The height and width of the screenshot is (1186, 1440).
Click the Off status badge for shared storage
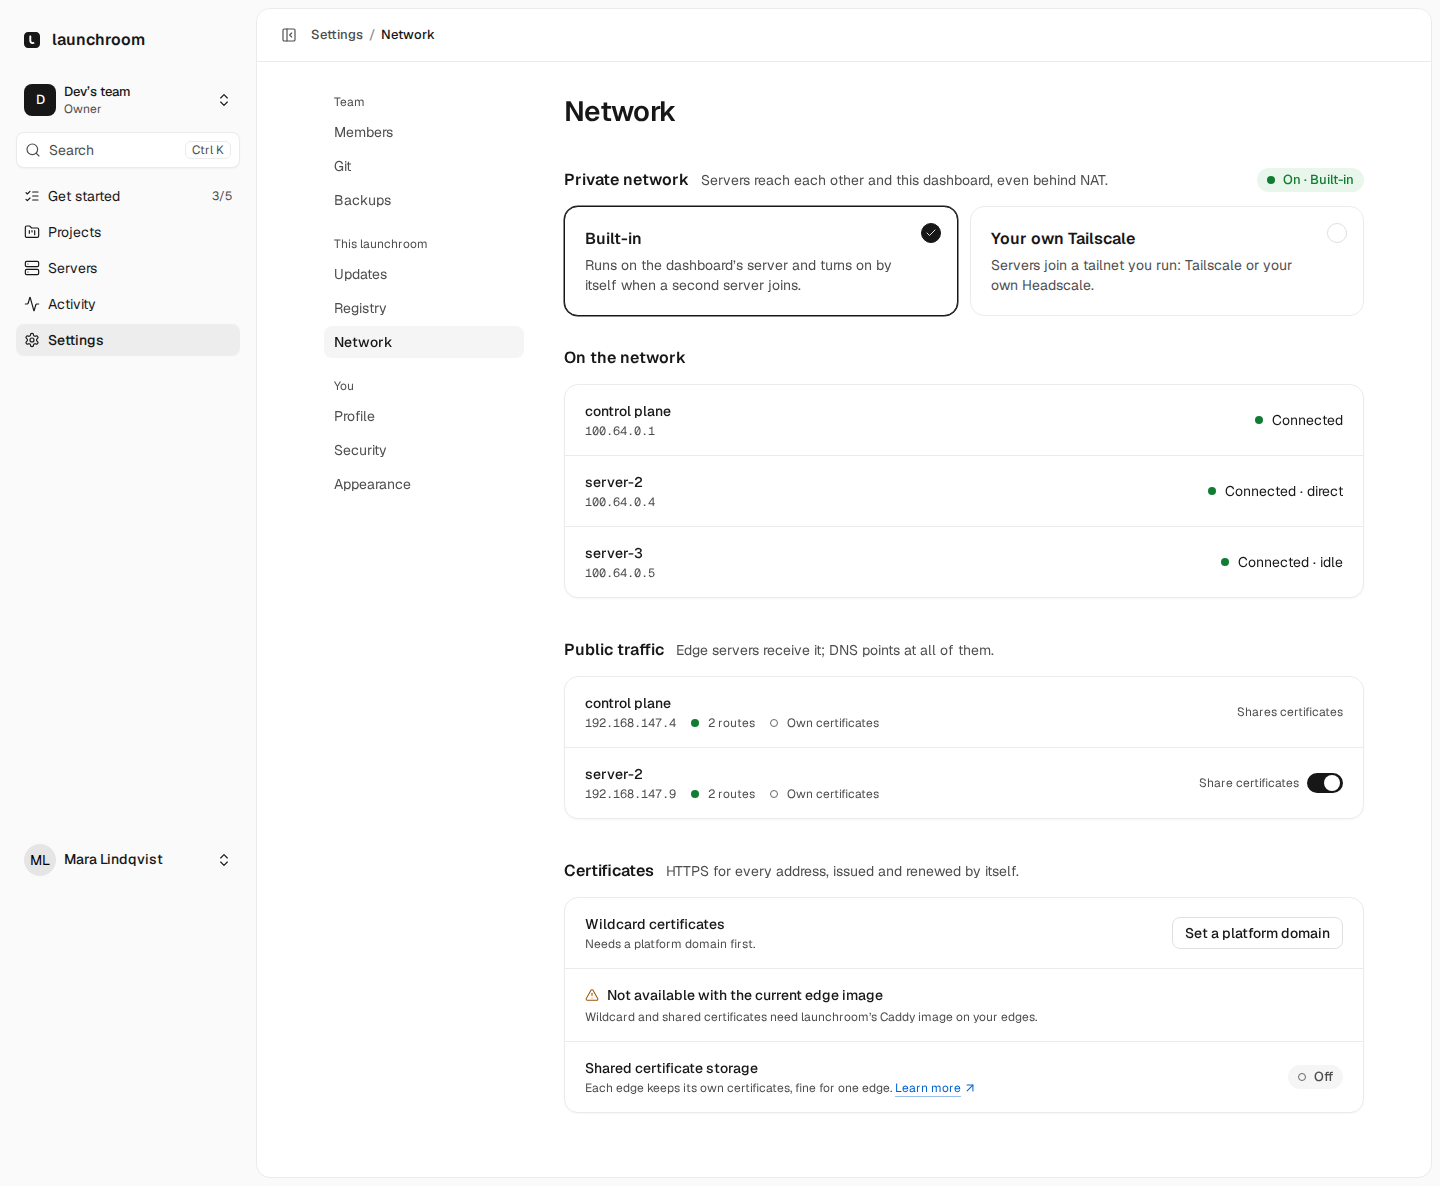pos(1315,1077)
